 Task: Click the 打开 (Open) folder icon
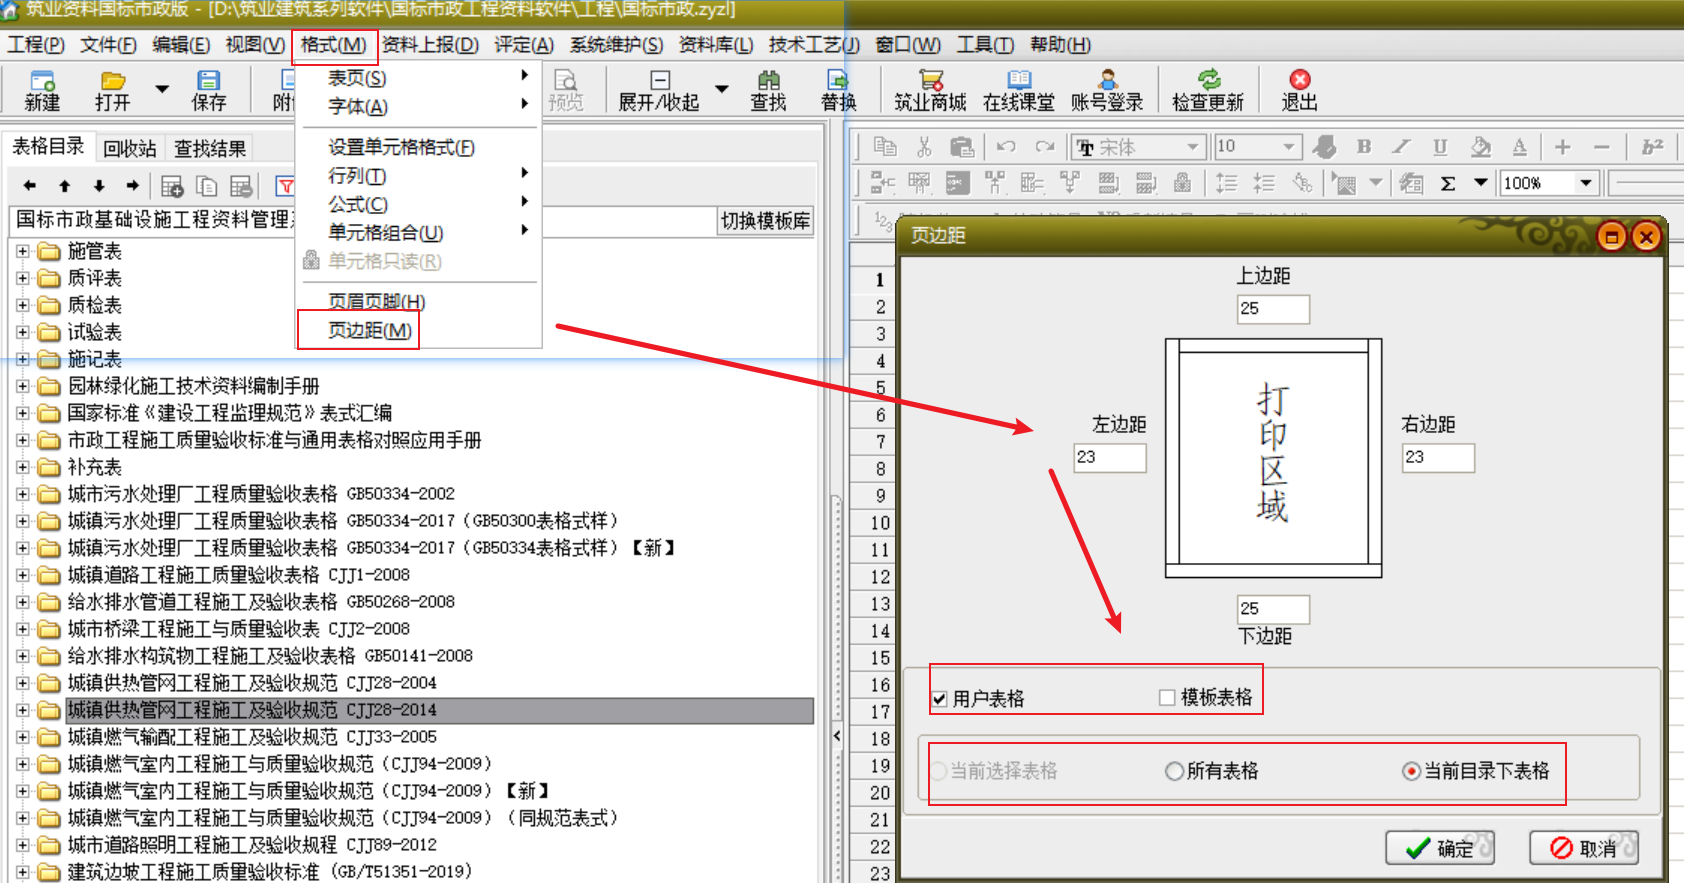click(x=113, y=81)
